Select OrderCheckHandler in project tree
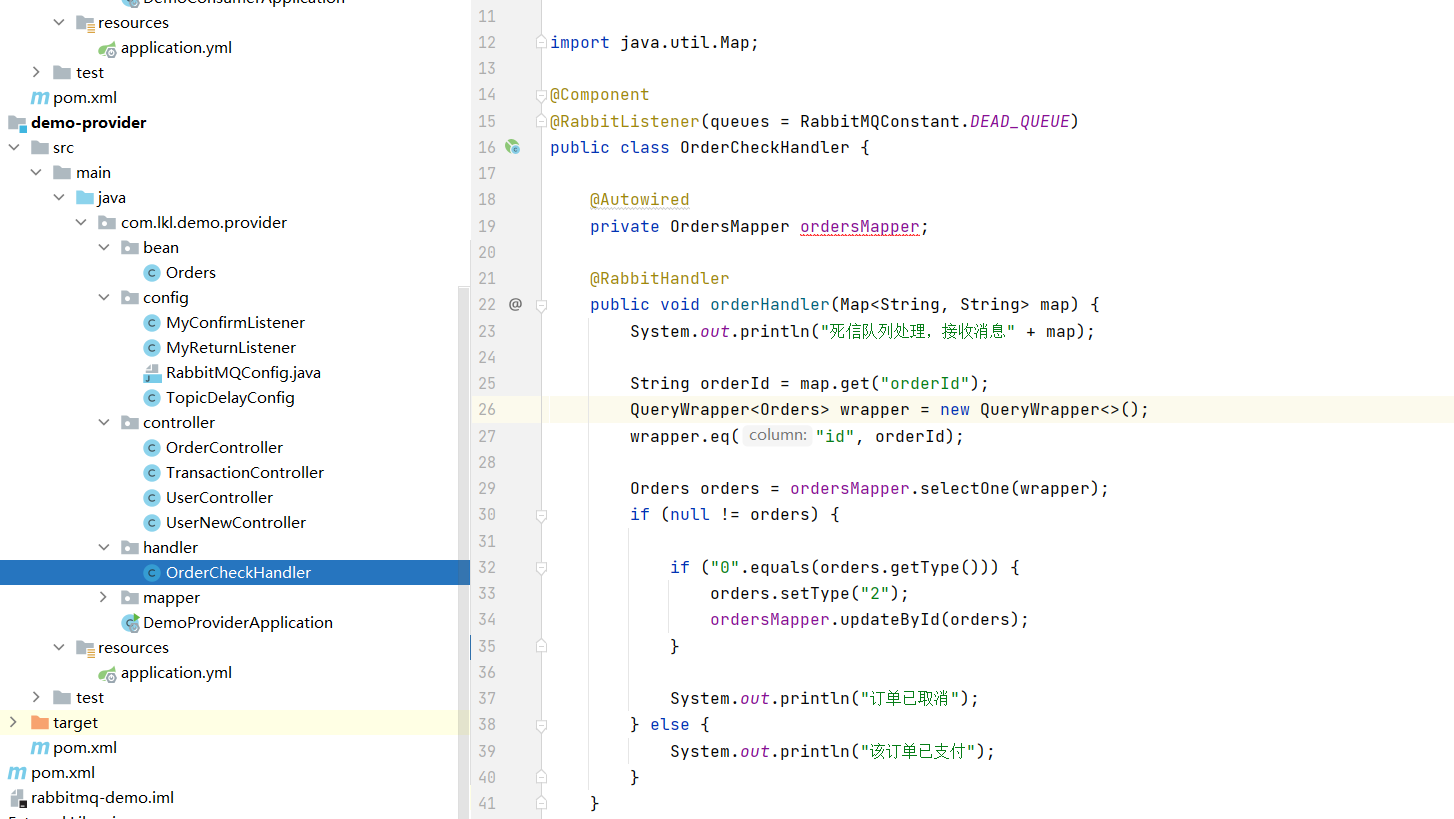 point(235,573)
